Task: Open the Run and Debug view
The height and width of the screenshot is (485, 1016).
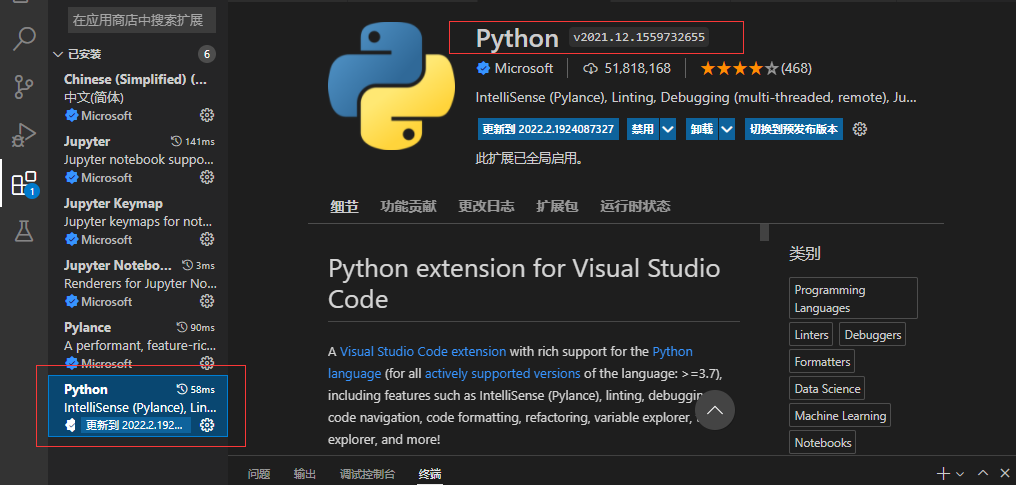Action: [x=24, y=135]
